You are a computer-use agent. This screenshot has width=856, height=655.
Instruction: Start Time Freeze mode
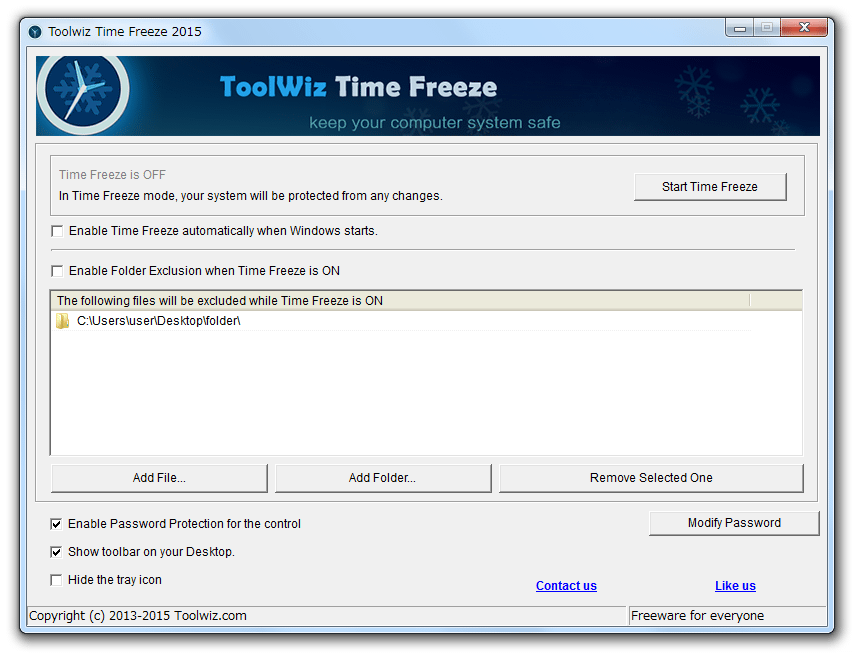click(x=710, y=187)
